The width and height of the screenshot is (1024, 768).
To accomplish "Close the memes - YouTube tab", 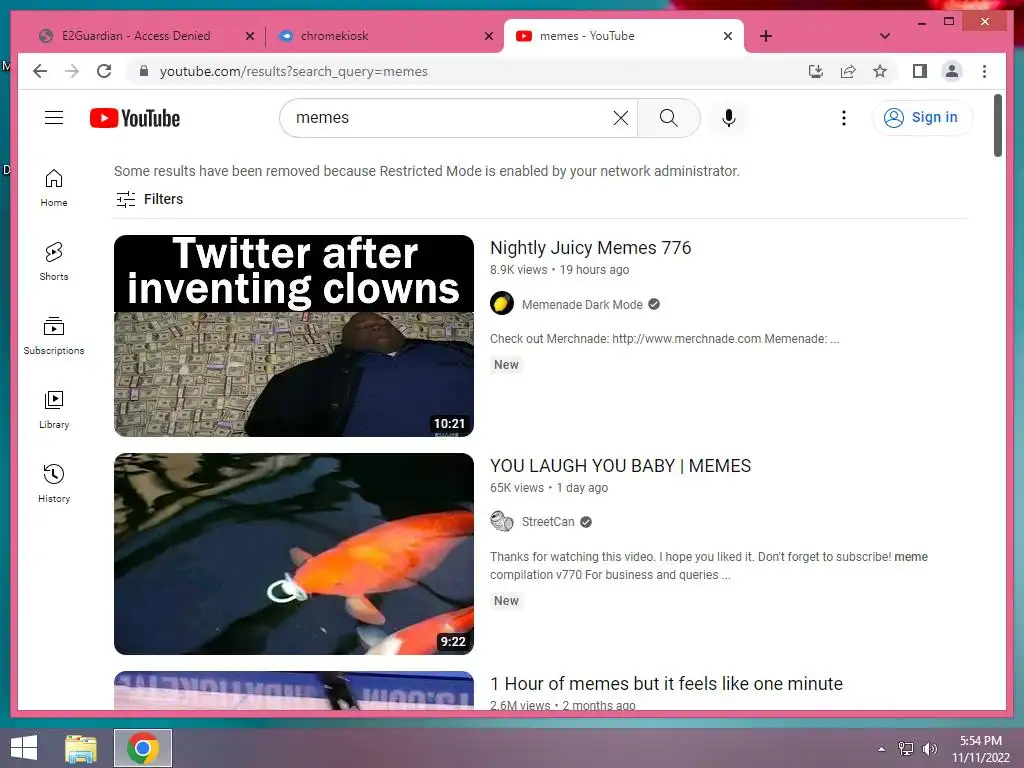I will click(728, 36).
